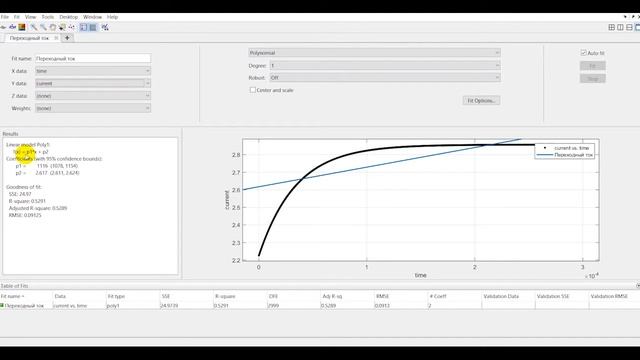Click the green marker in the fits table row

point(2,305)
